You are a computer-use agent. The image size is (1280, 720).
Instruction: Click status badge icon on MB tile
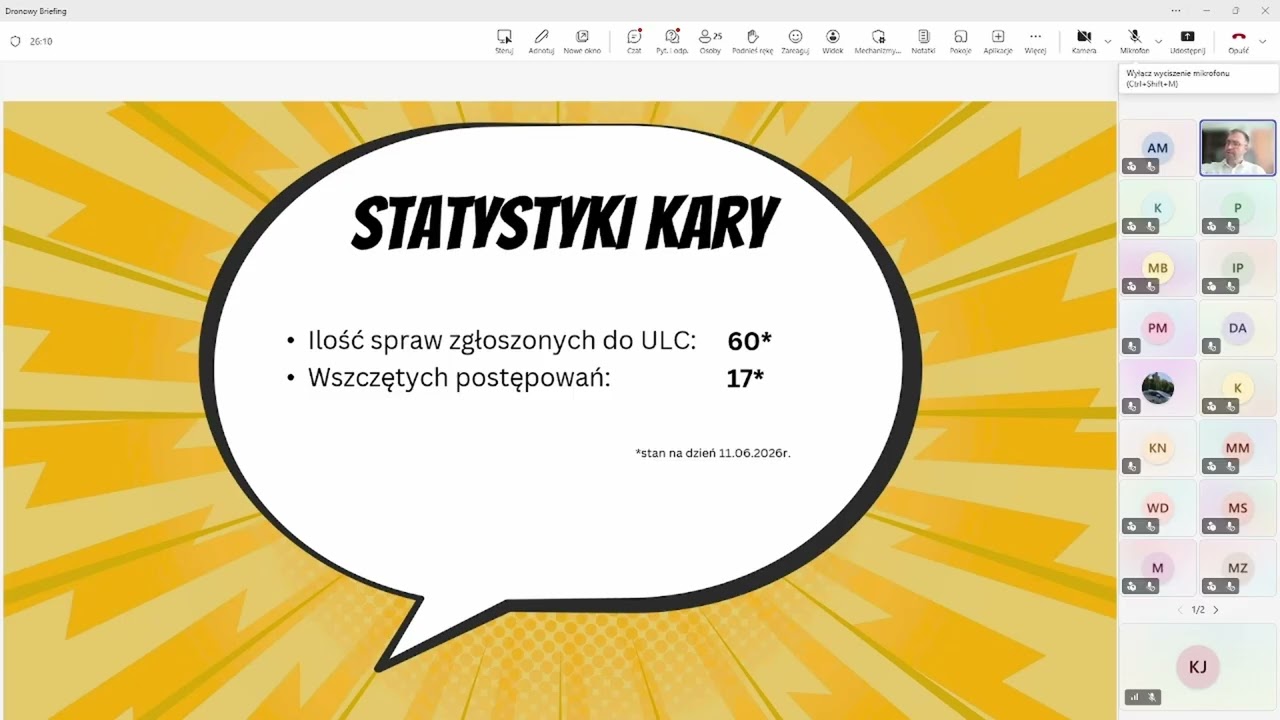(x=1131, y=287)
